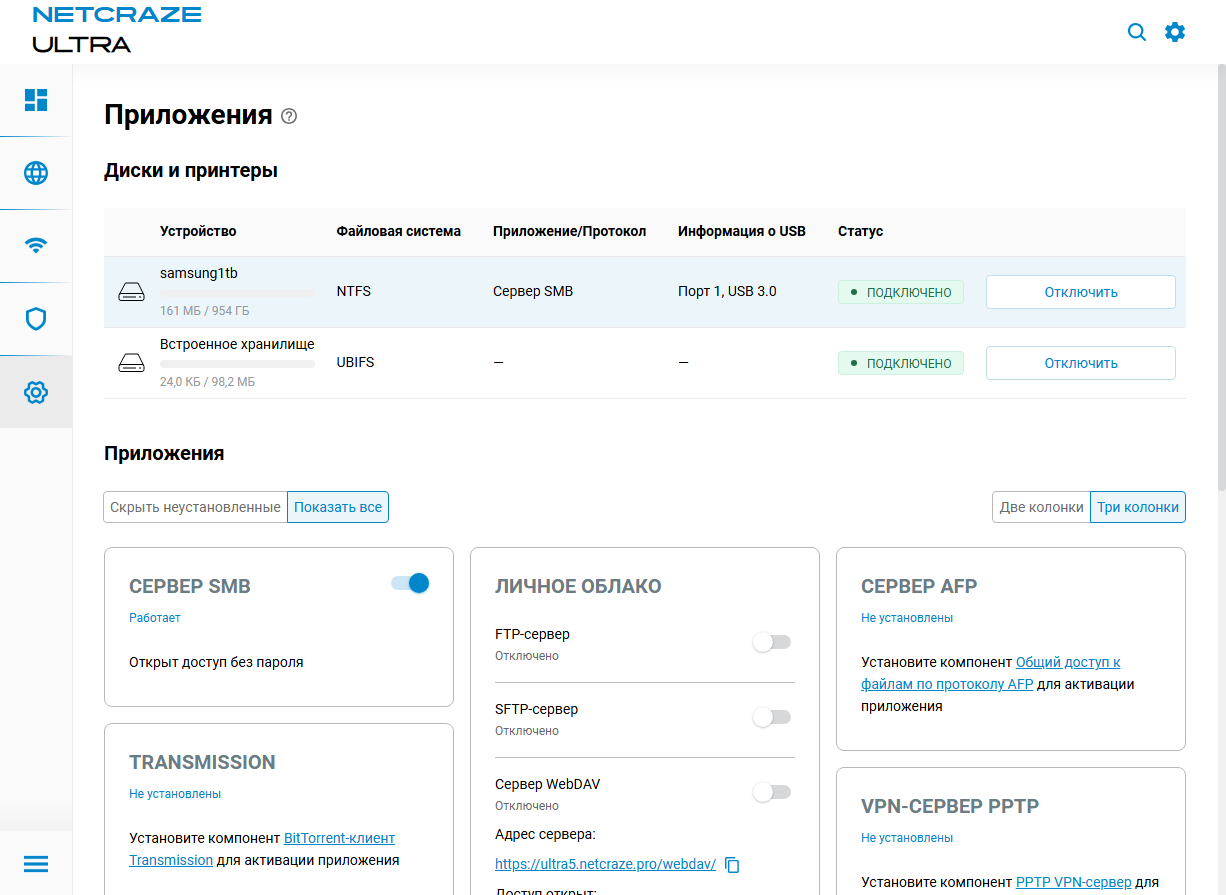
Task: Open settings gear in top bar
Action: click(1175, 32)
